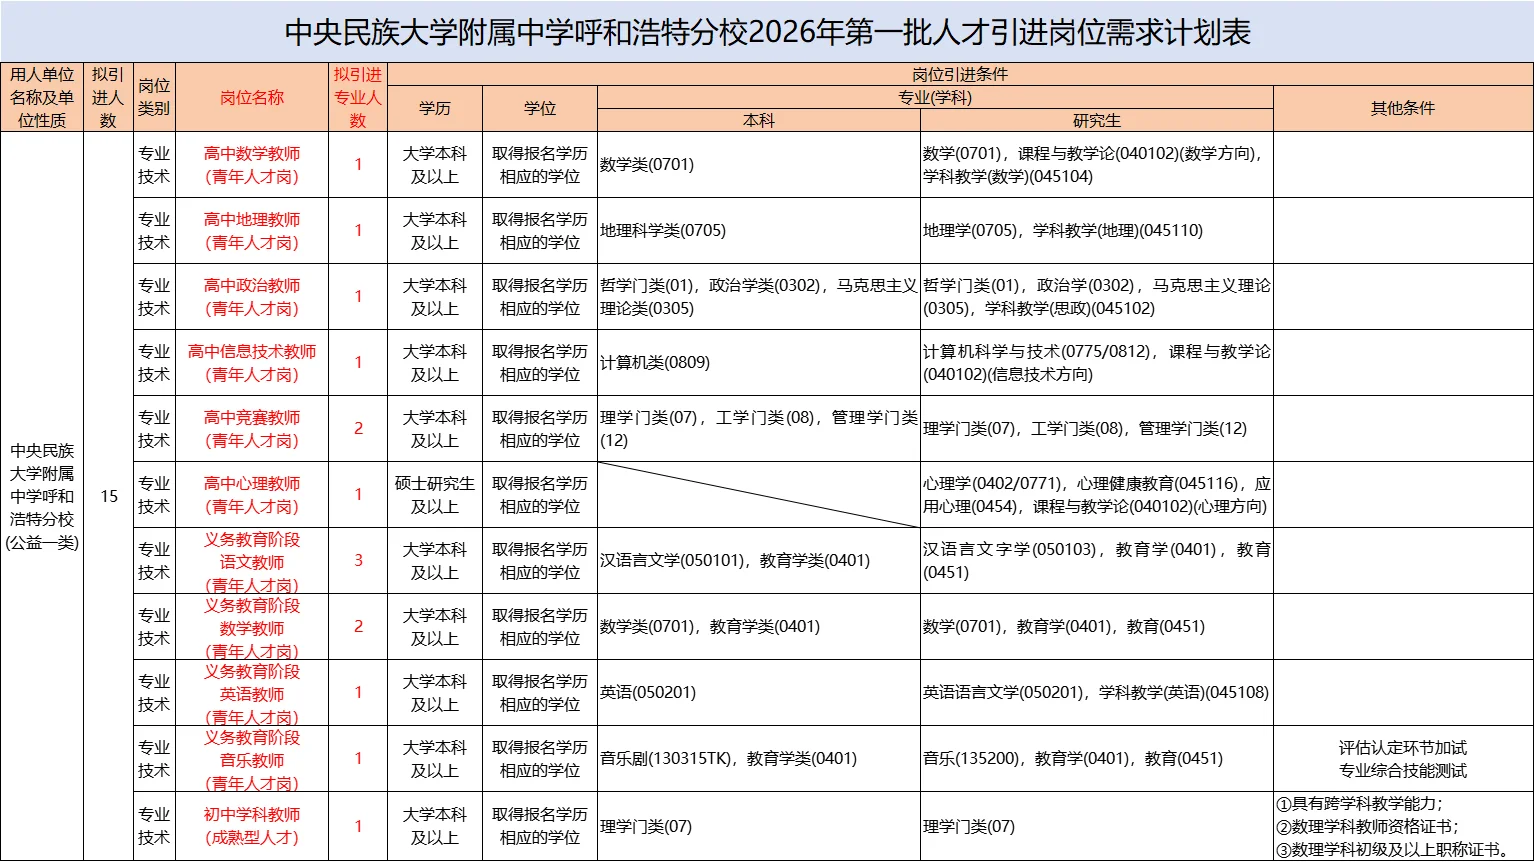Viewport: 1534px width, 862px height.
Task: Select the '高中政治教师' position cell
Action: coord(252,297)
